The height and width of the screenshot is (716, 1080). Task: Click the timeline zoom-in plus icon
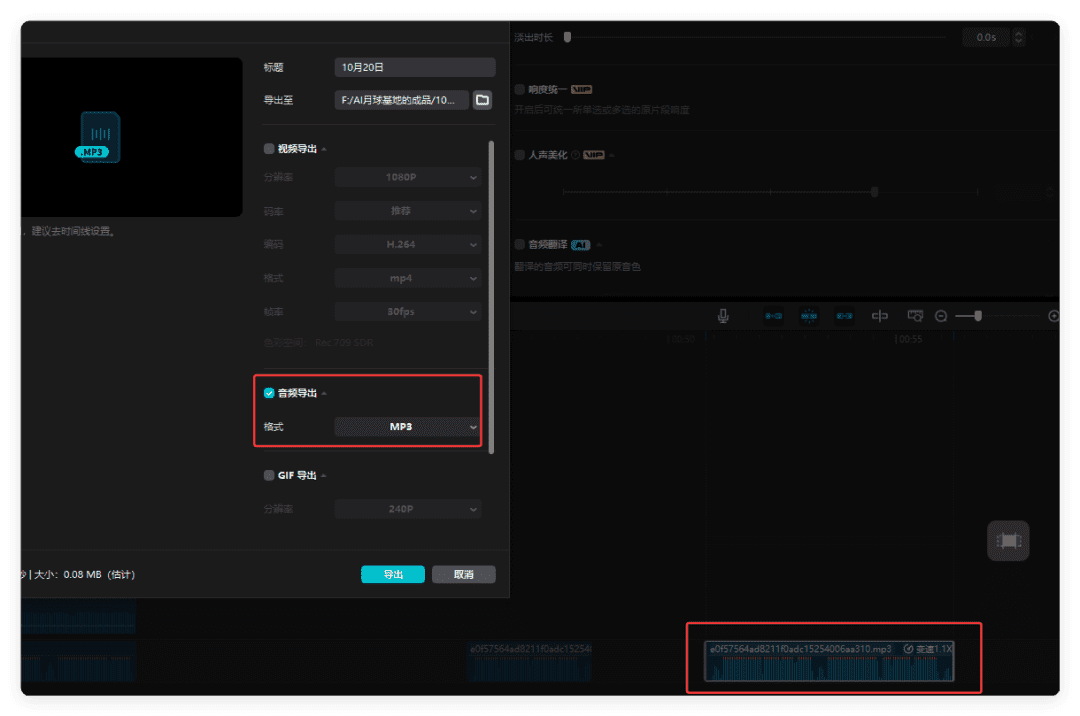pos(1053,316)
